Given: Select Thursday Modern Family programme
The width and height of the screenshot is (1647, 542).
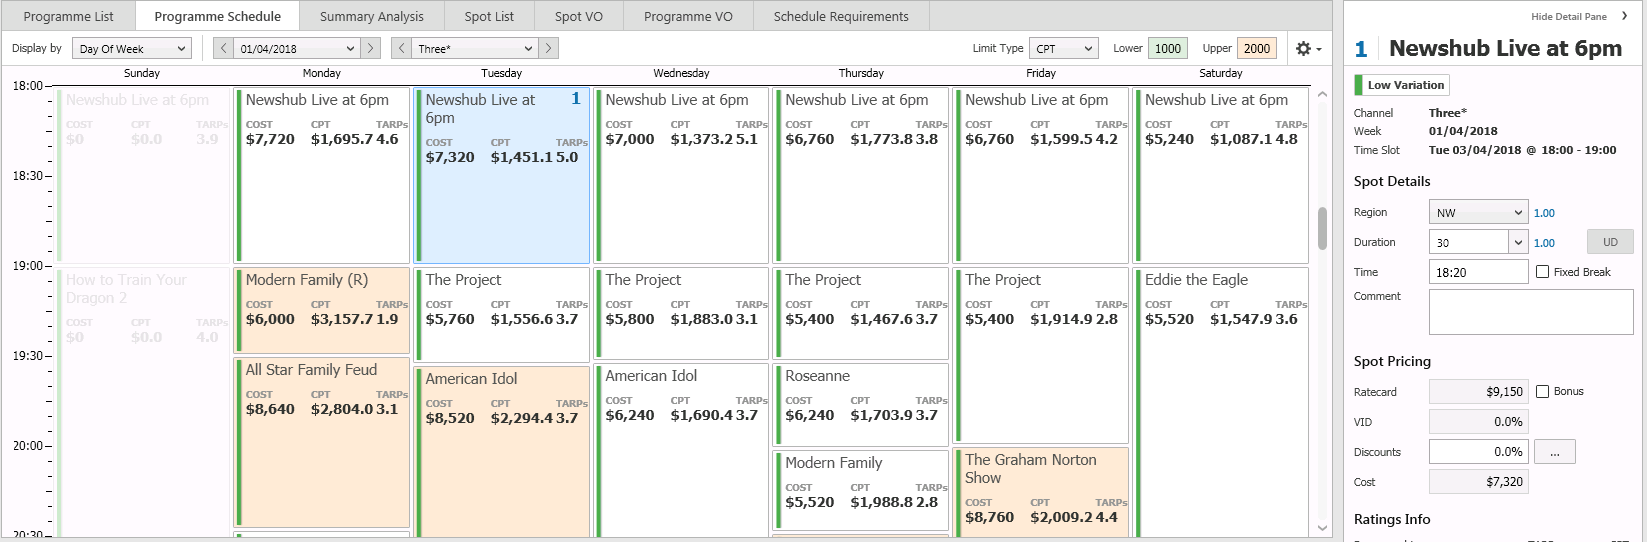Looking at the screenshot, I should (x=861, y=490).
